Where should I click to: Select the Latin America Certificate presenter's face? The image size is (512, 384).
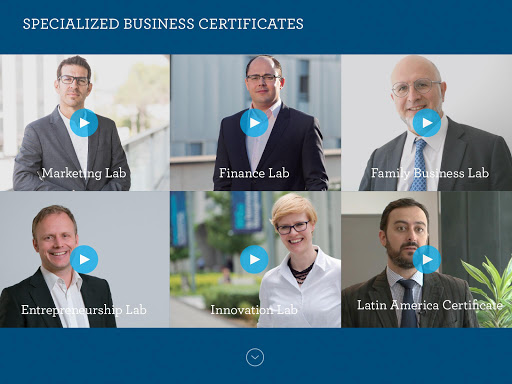[x=405, y=235]
